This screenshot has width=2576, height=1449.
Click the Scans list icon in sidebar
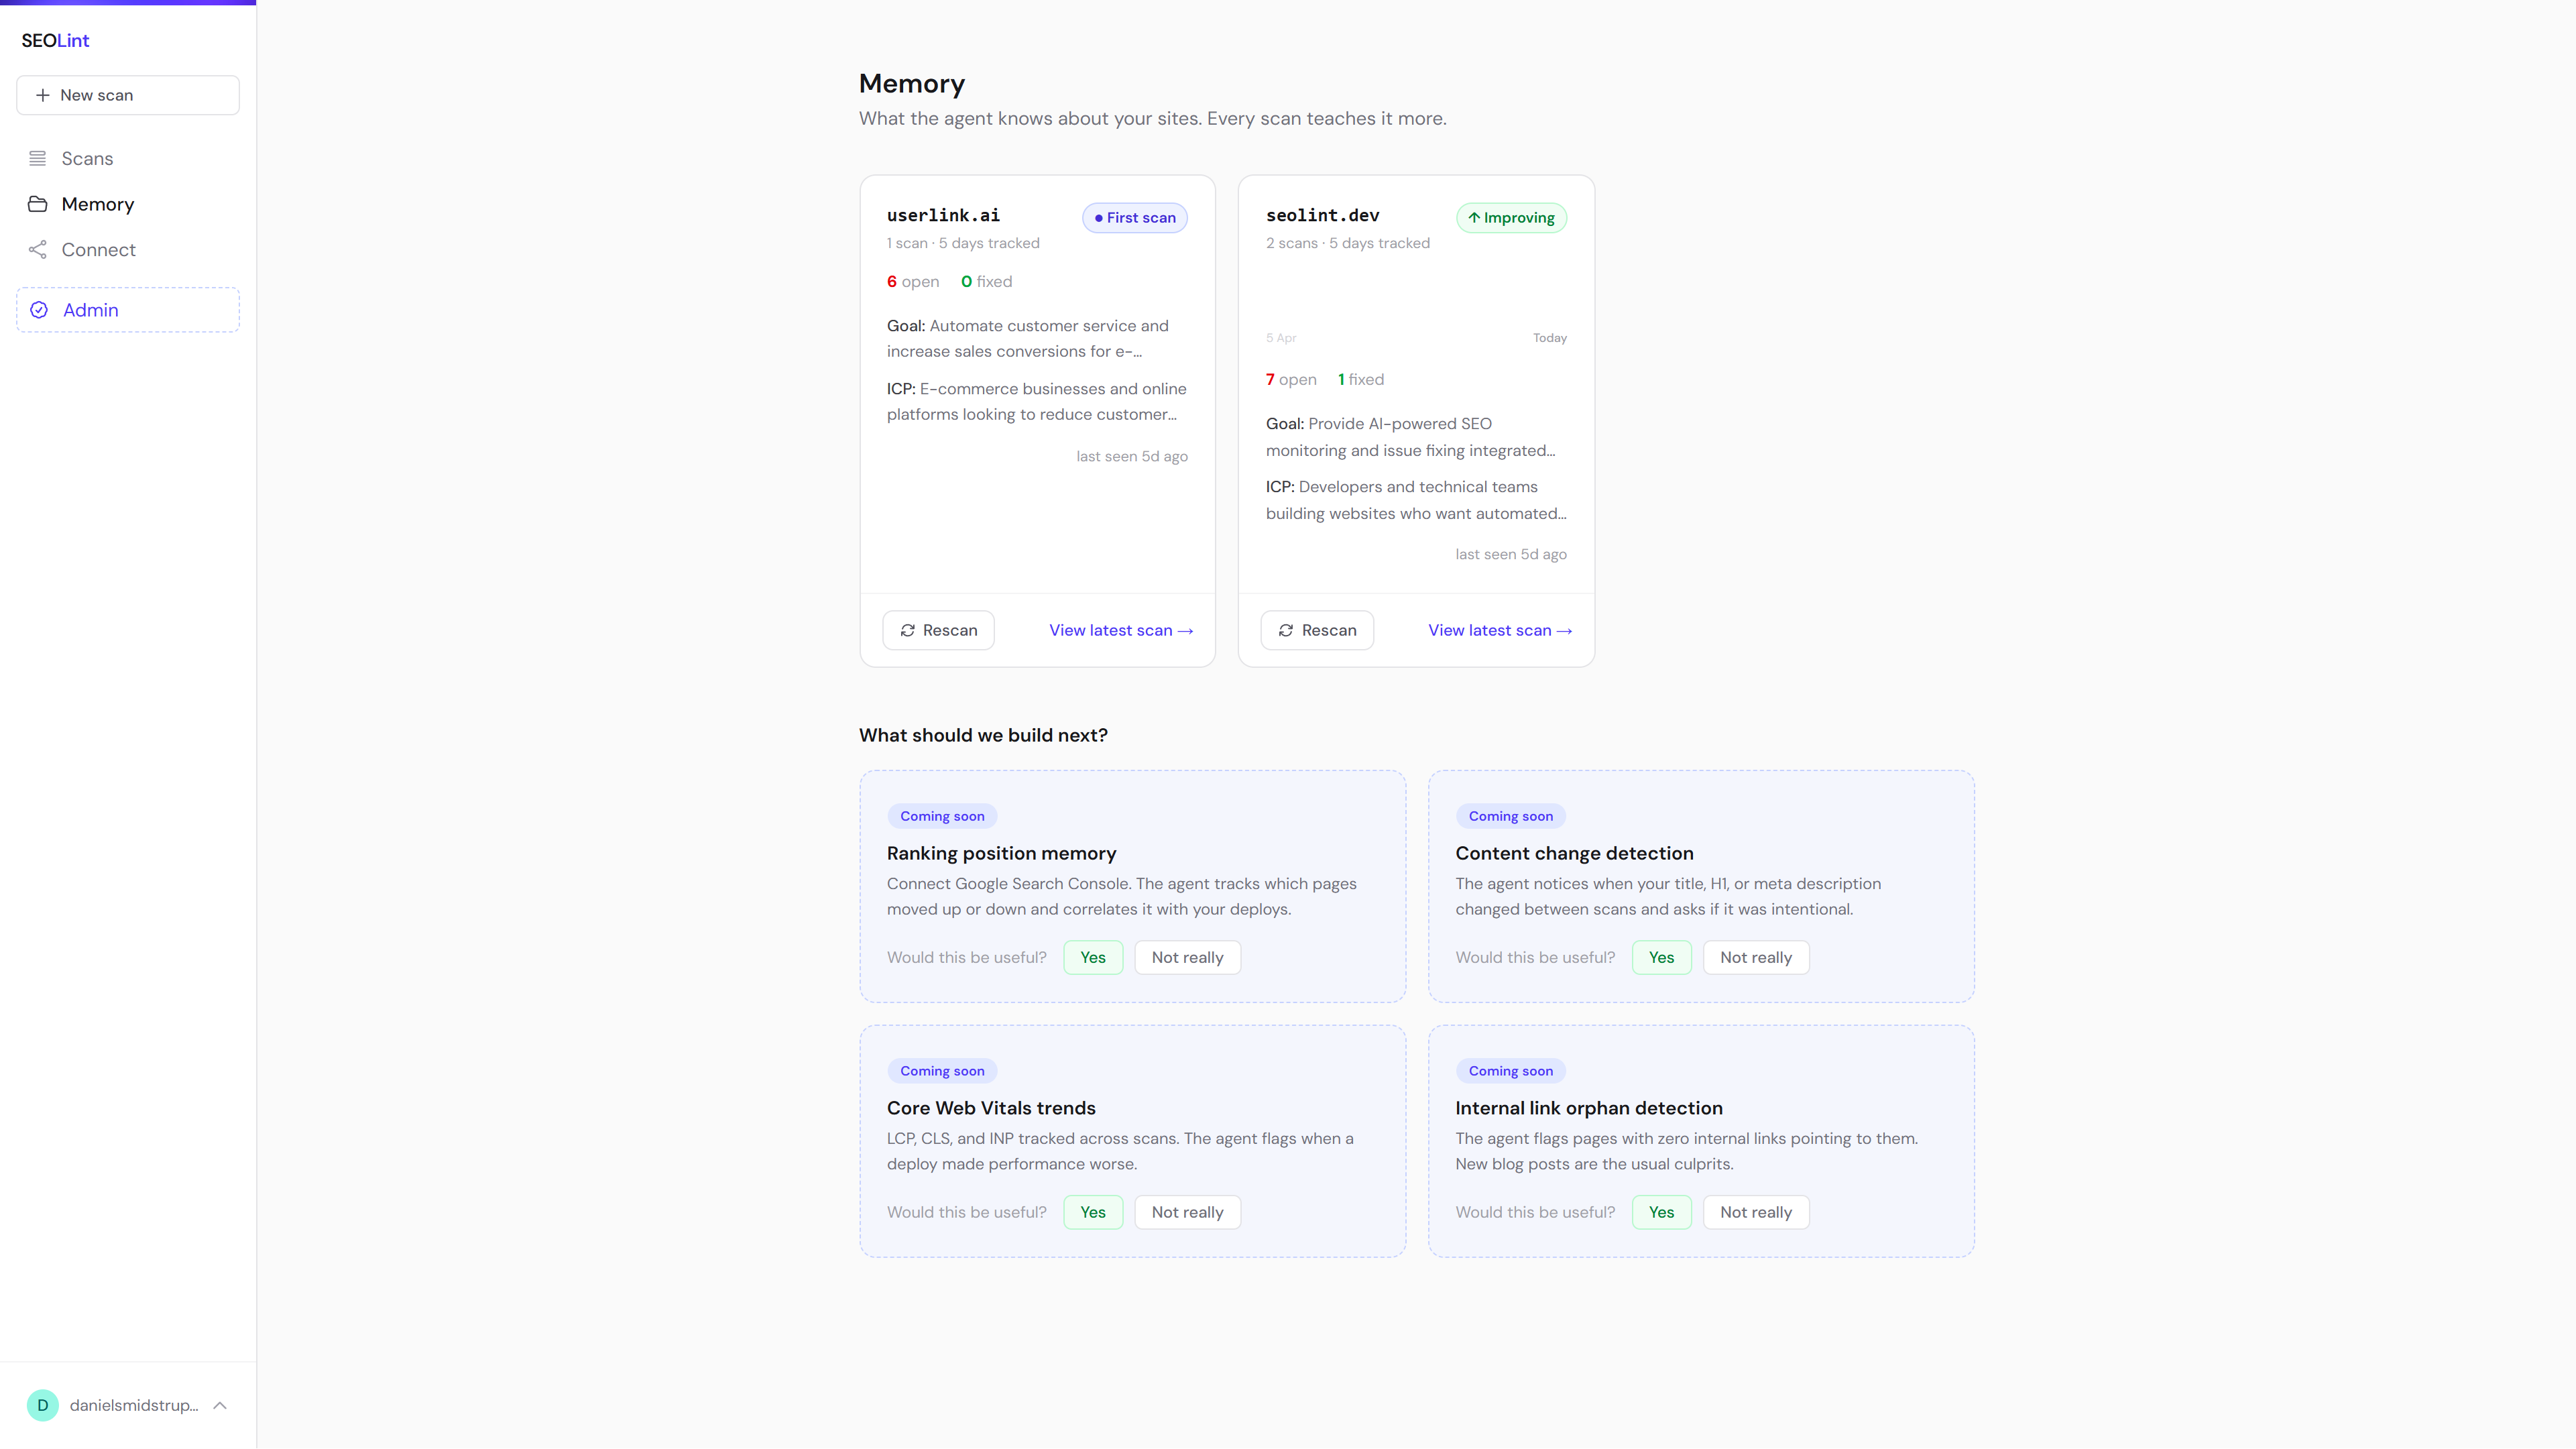point(37,158)
